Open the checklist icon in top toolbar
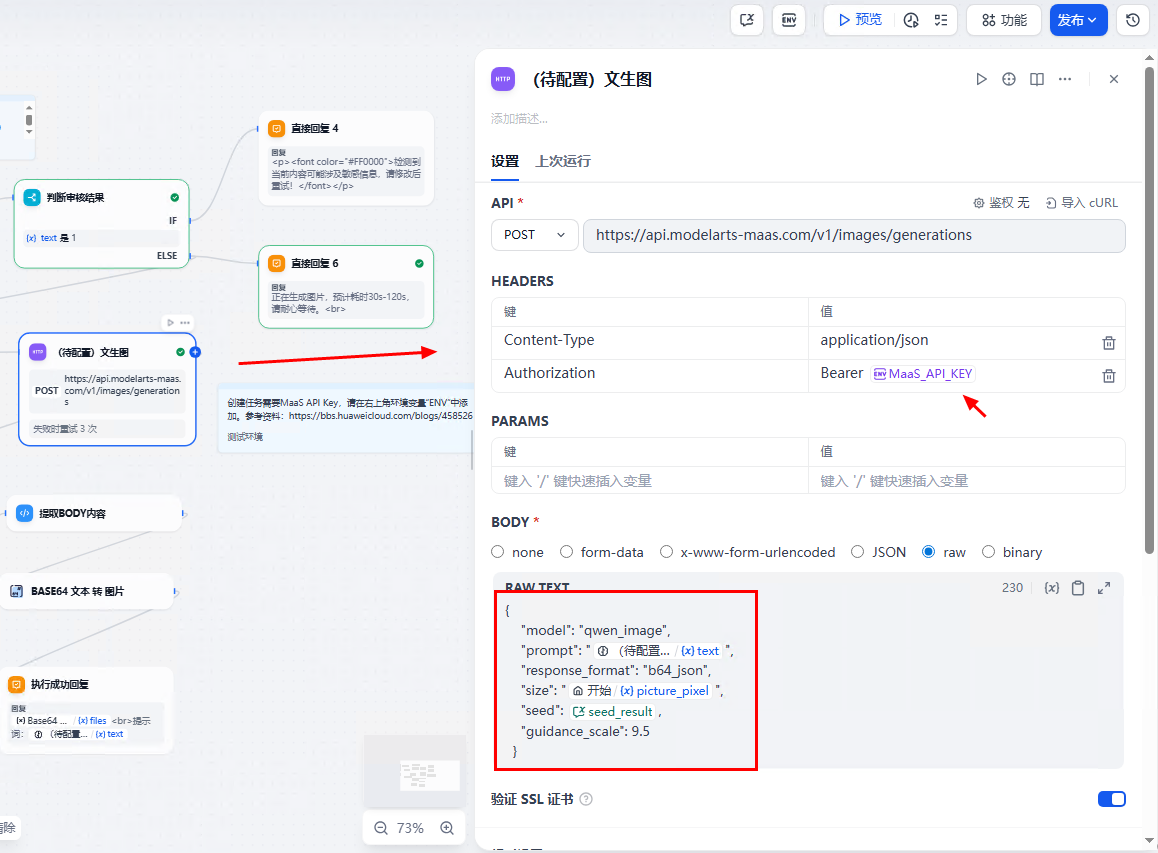This screenshot has width=1158, height=853. click(x=941, y=20)
